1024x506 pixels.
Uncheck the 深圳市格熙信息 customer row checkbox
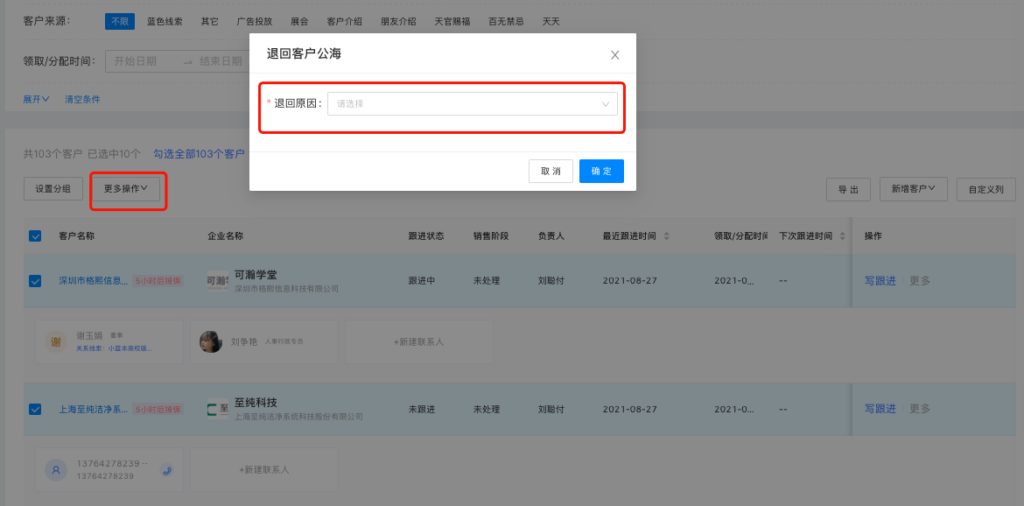(35, 281)
